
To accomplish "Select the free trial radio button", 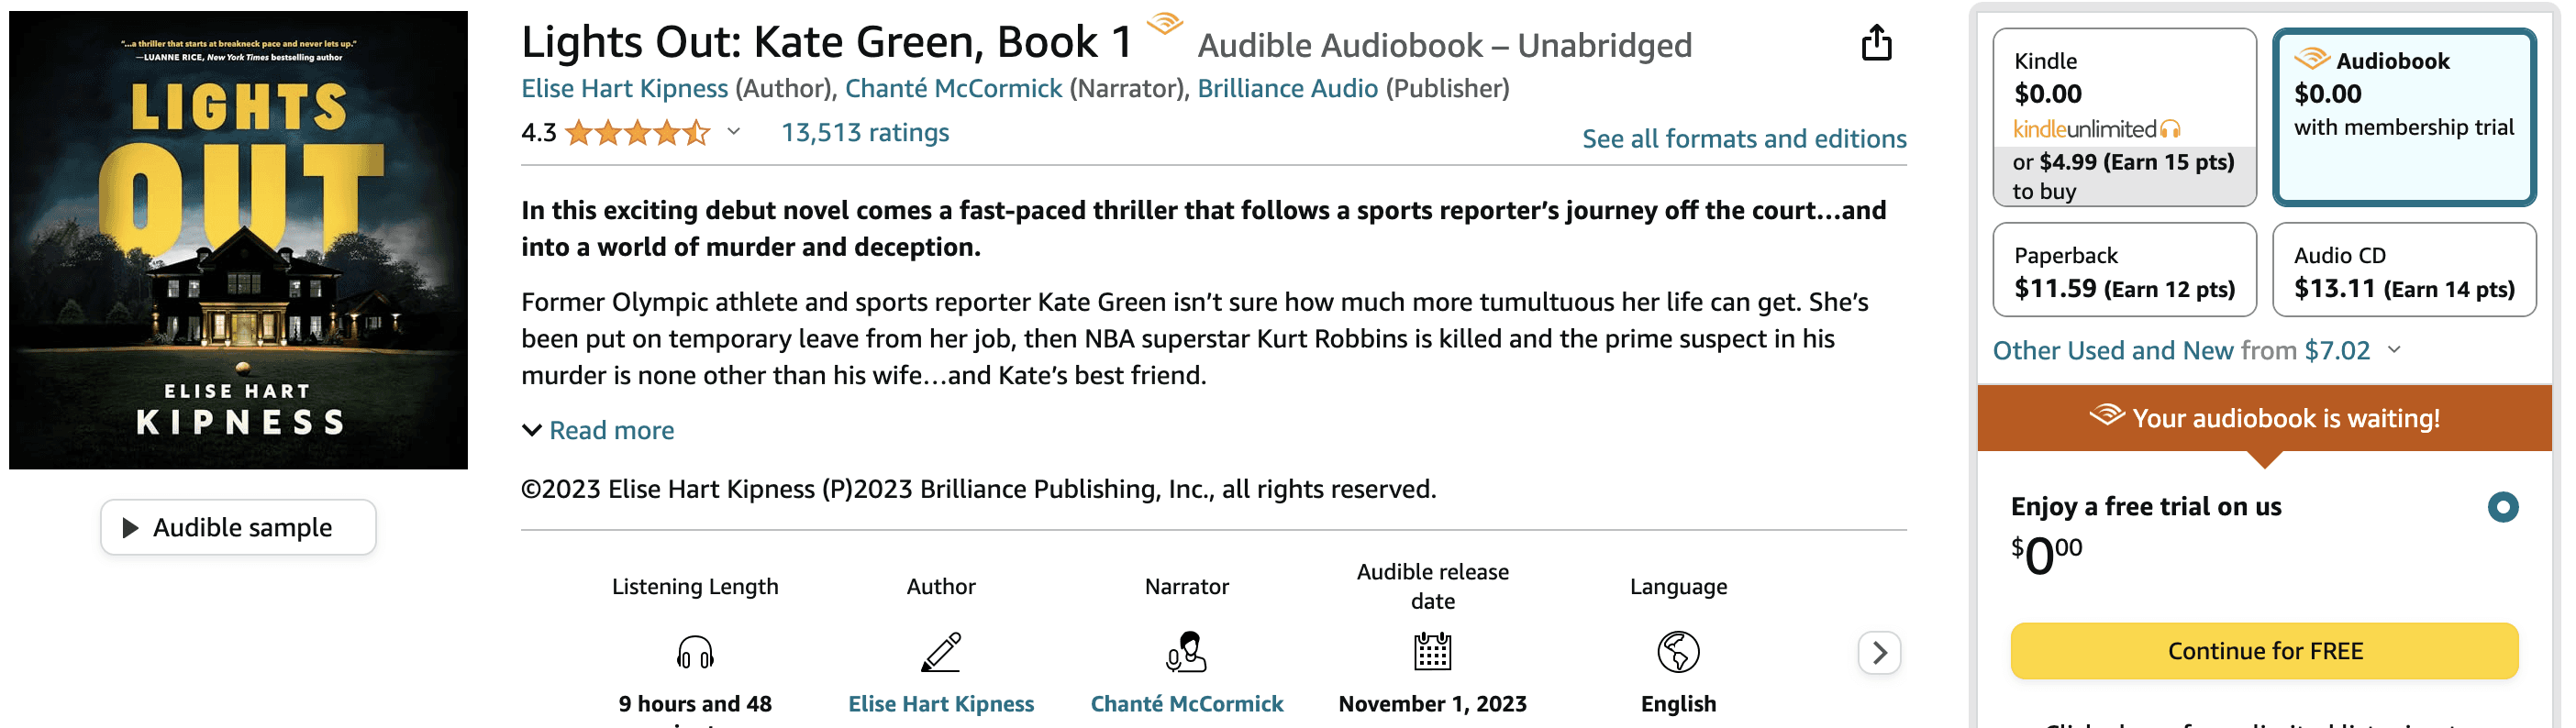I will click(2502, 507).
